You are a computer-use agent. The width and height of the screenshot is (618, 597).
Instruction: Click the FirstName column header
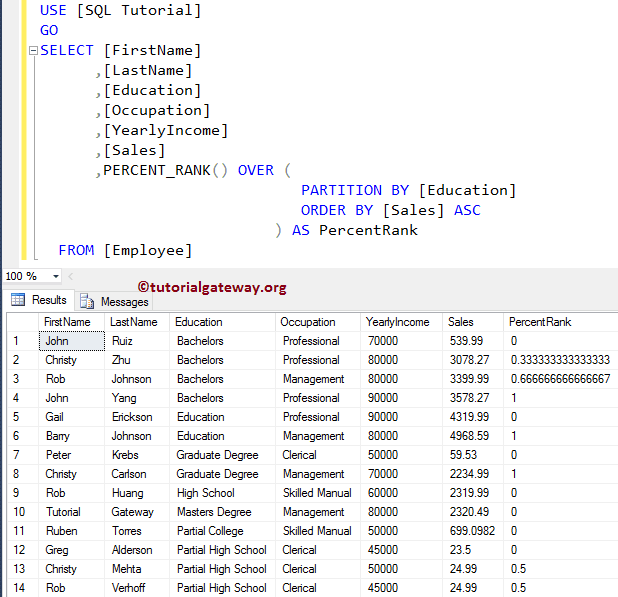[71, 322]
